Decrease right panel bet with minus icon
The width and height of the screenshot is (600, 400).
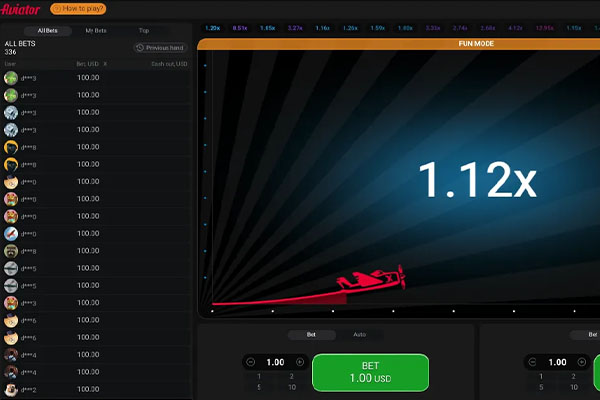click(531, 362)
